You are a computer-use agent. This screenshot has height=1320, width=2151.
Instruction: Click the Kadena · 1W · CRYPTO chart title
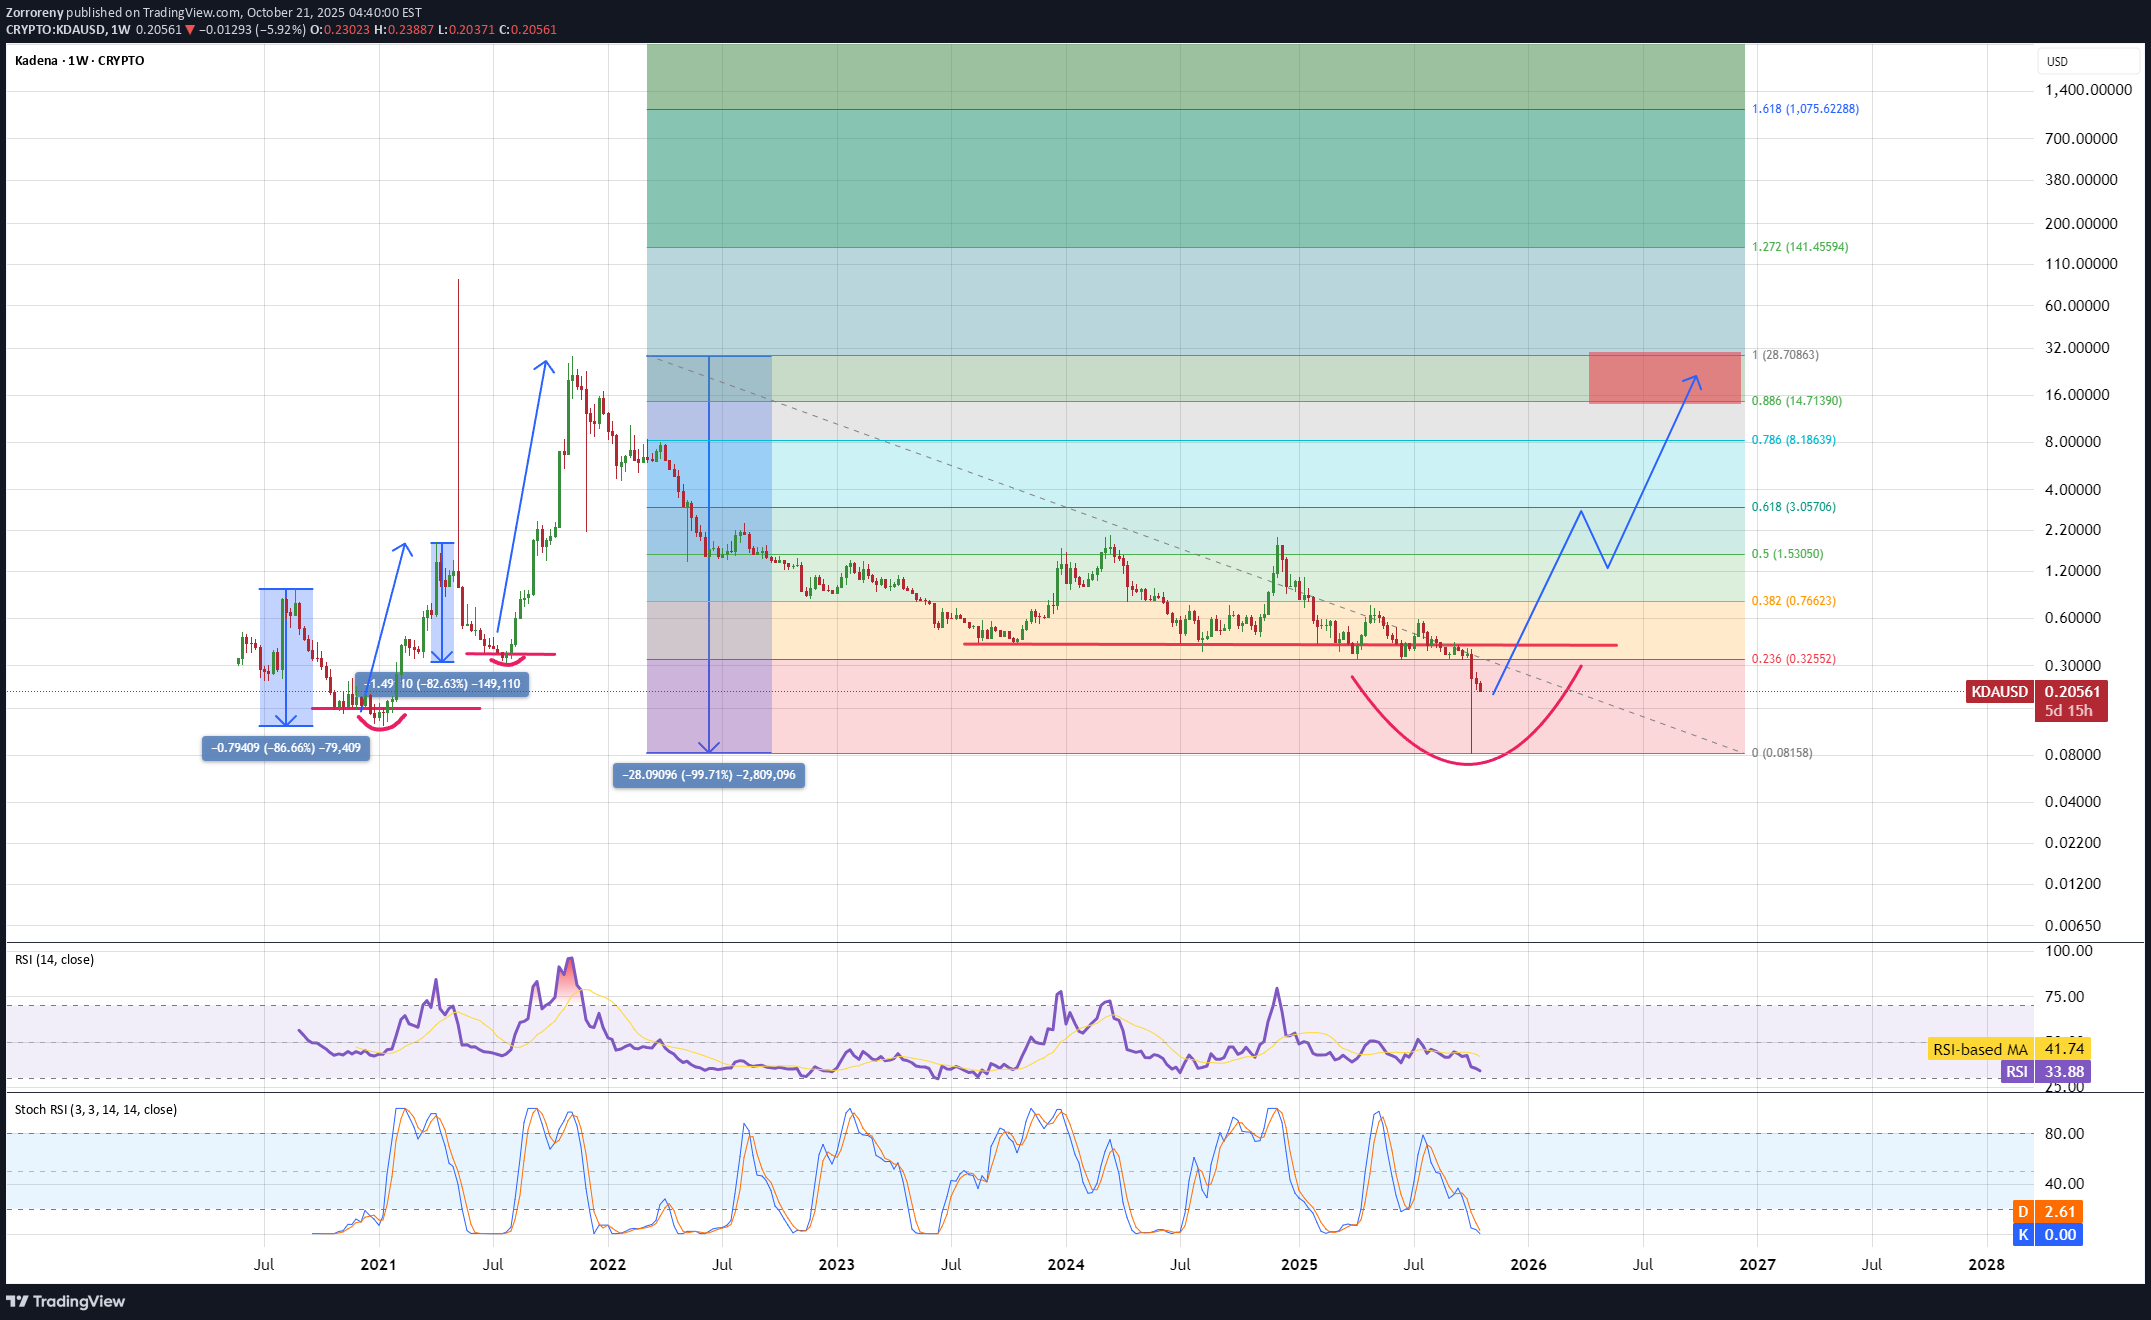(x=80, y=60)
